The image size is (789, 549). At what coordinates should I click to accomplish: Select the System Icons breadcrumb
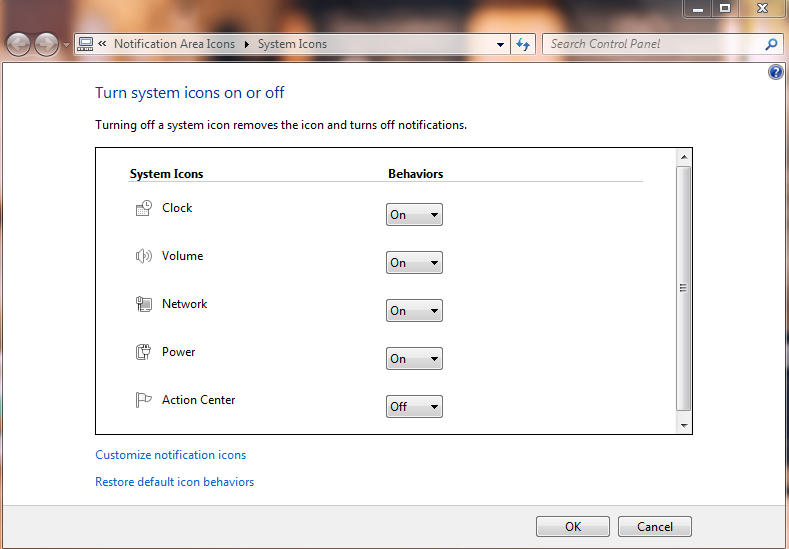click(x=292, y=44)
